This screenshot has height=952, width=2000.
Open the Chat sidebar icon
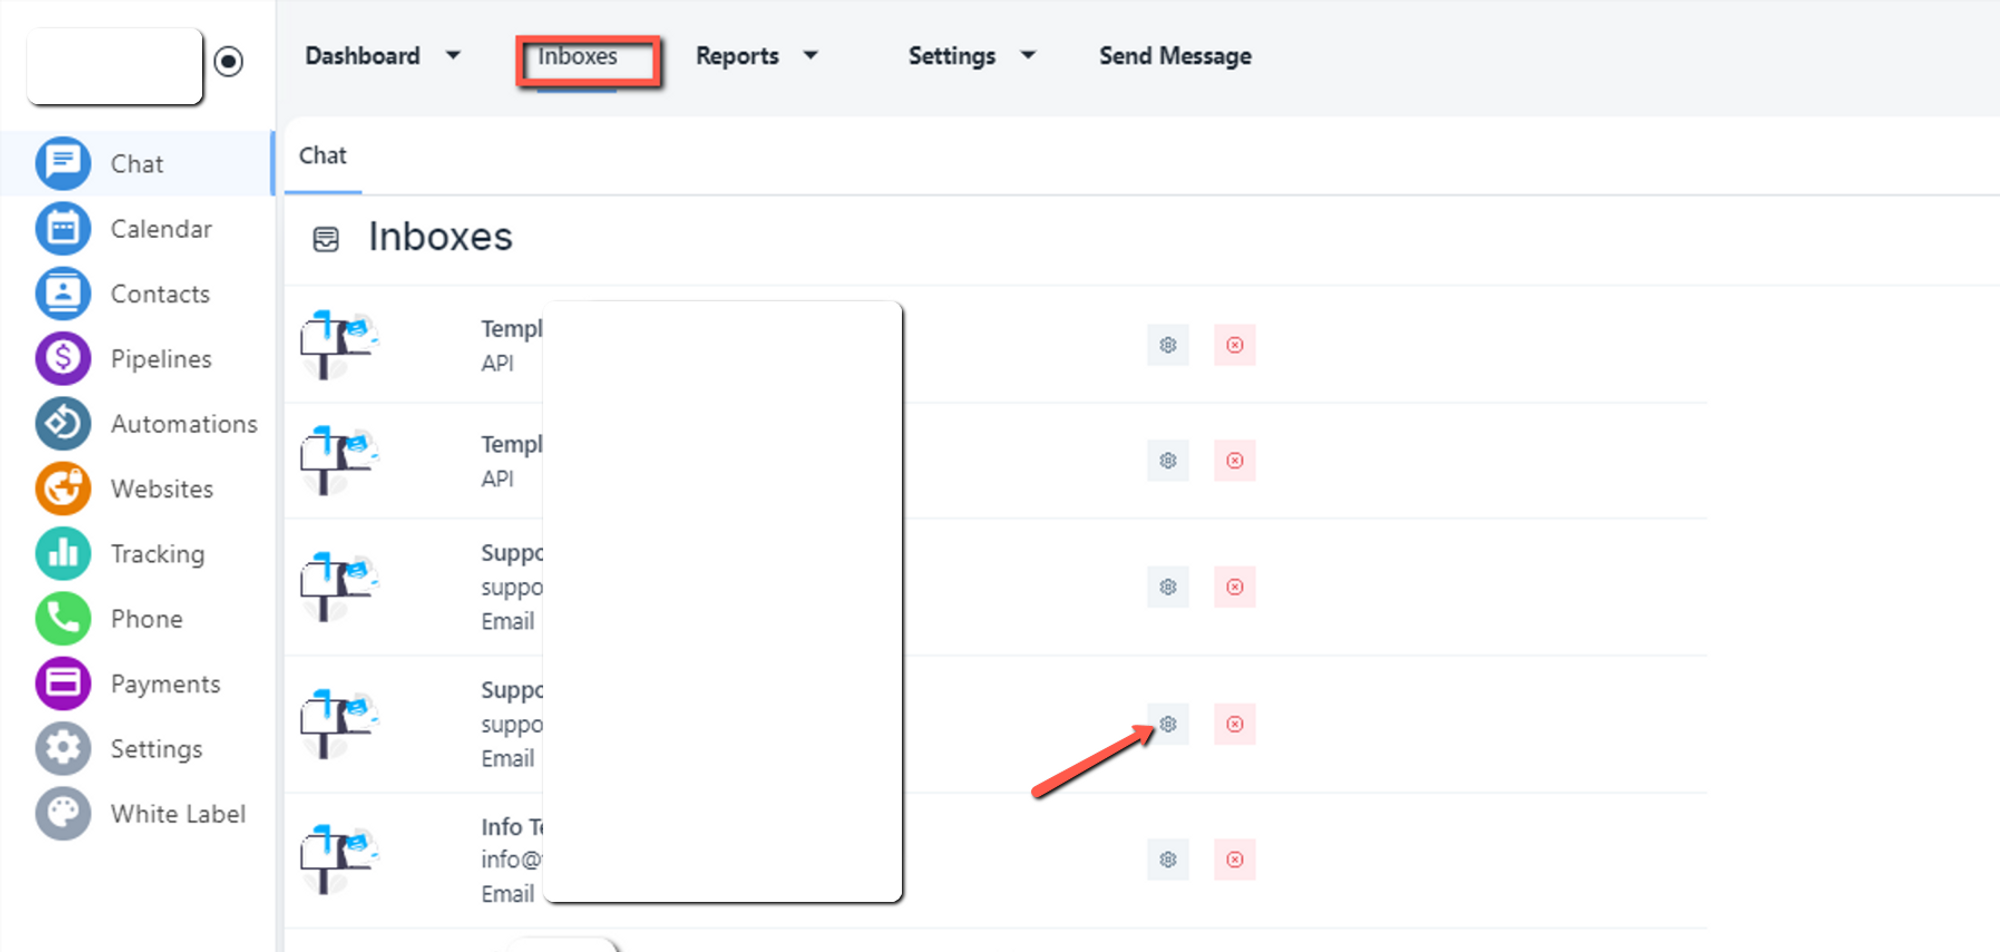[63, 163]
